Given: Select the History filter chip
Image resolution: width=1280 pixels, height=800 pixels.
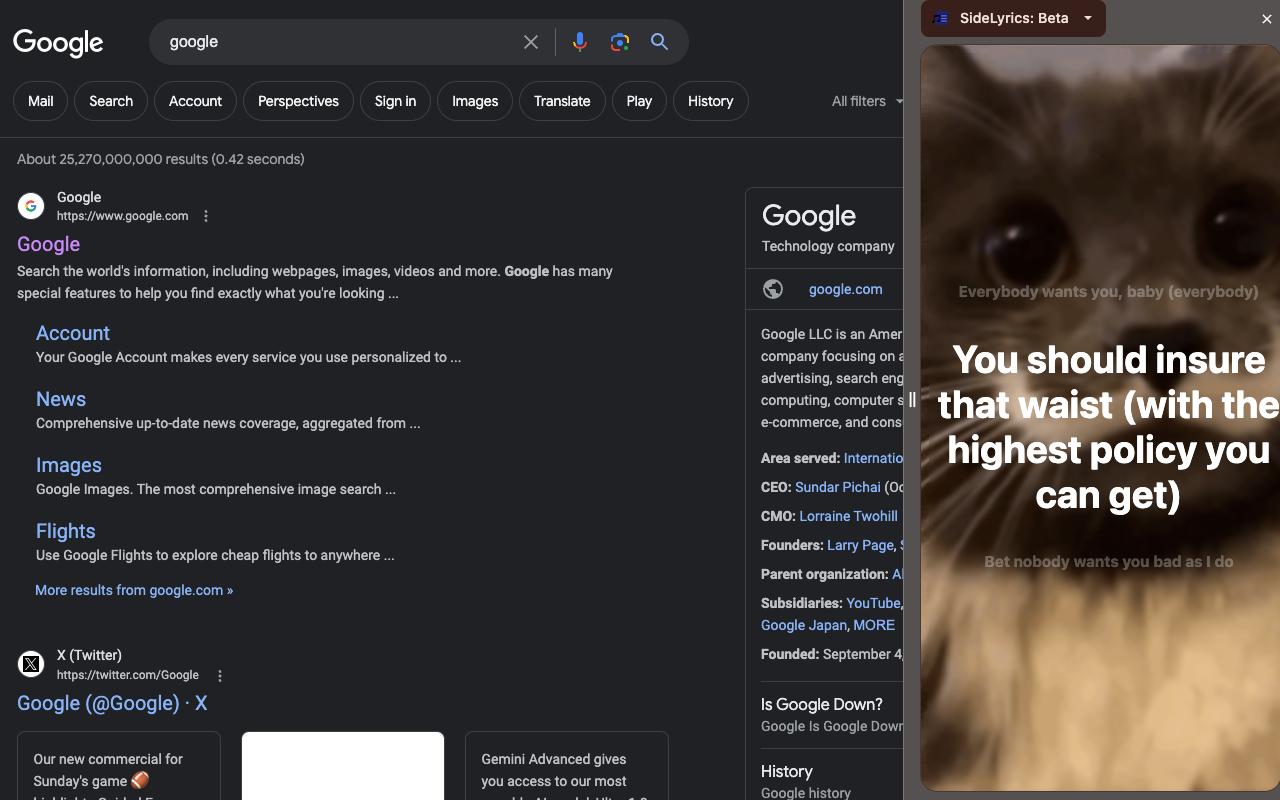Looking at the screenshot, I should point(711,101).
